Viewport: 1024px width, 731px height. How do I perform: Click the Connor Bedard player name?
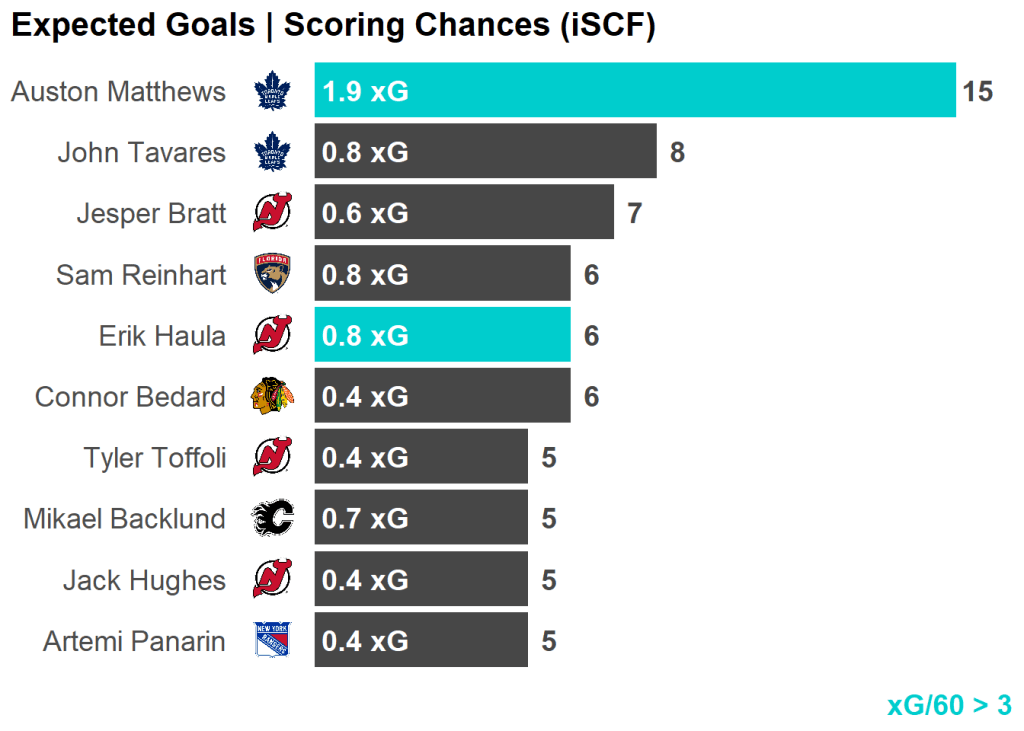[130, 397]
